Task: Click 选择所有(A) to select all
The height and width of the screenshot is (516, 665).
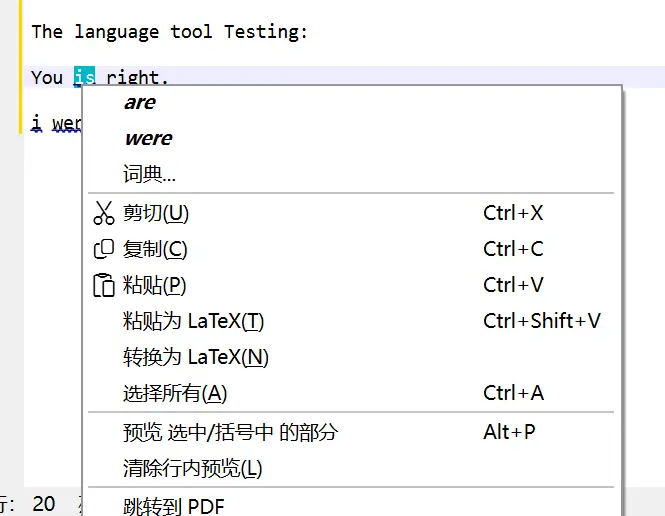Action: pyautogui.click(x=175, y=393)
